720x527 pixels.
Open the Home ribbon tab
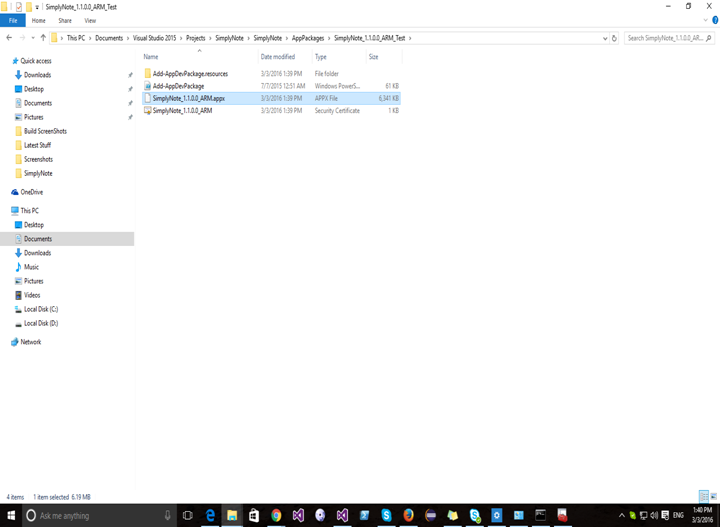(x=39, y=21)
